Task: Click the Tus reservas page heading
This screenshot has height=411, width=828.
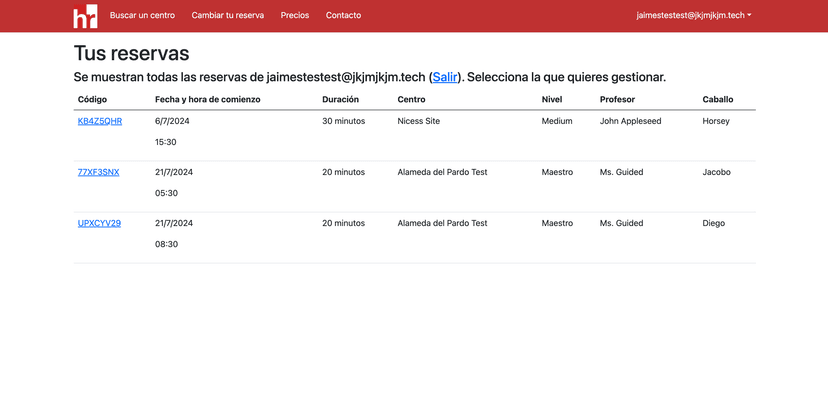Action: click(x=131, y=53)
